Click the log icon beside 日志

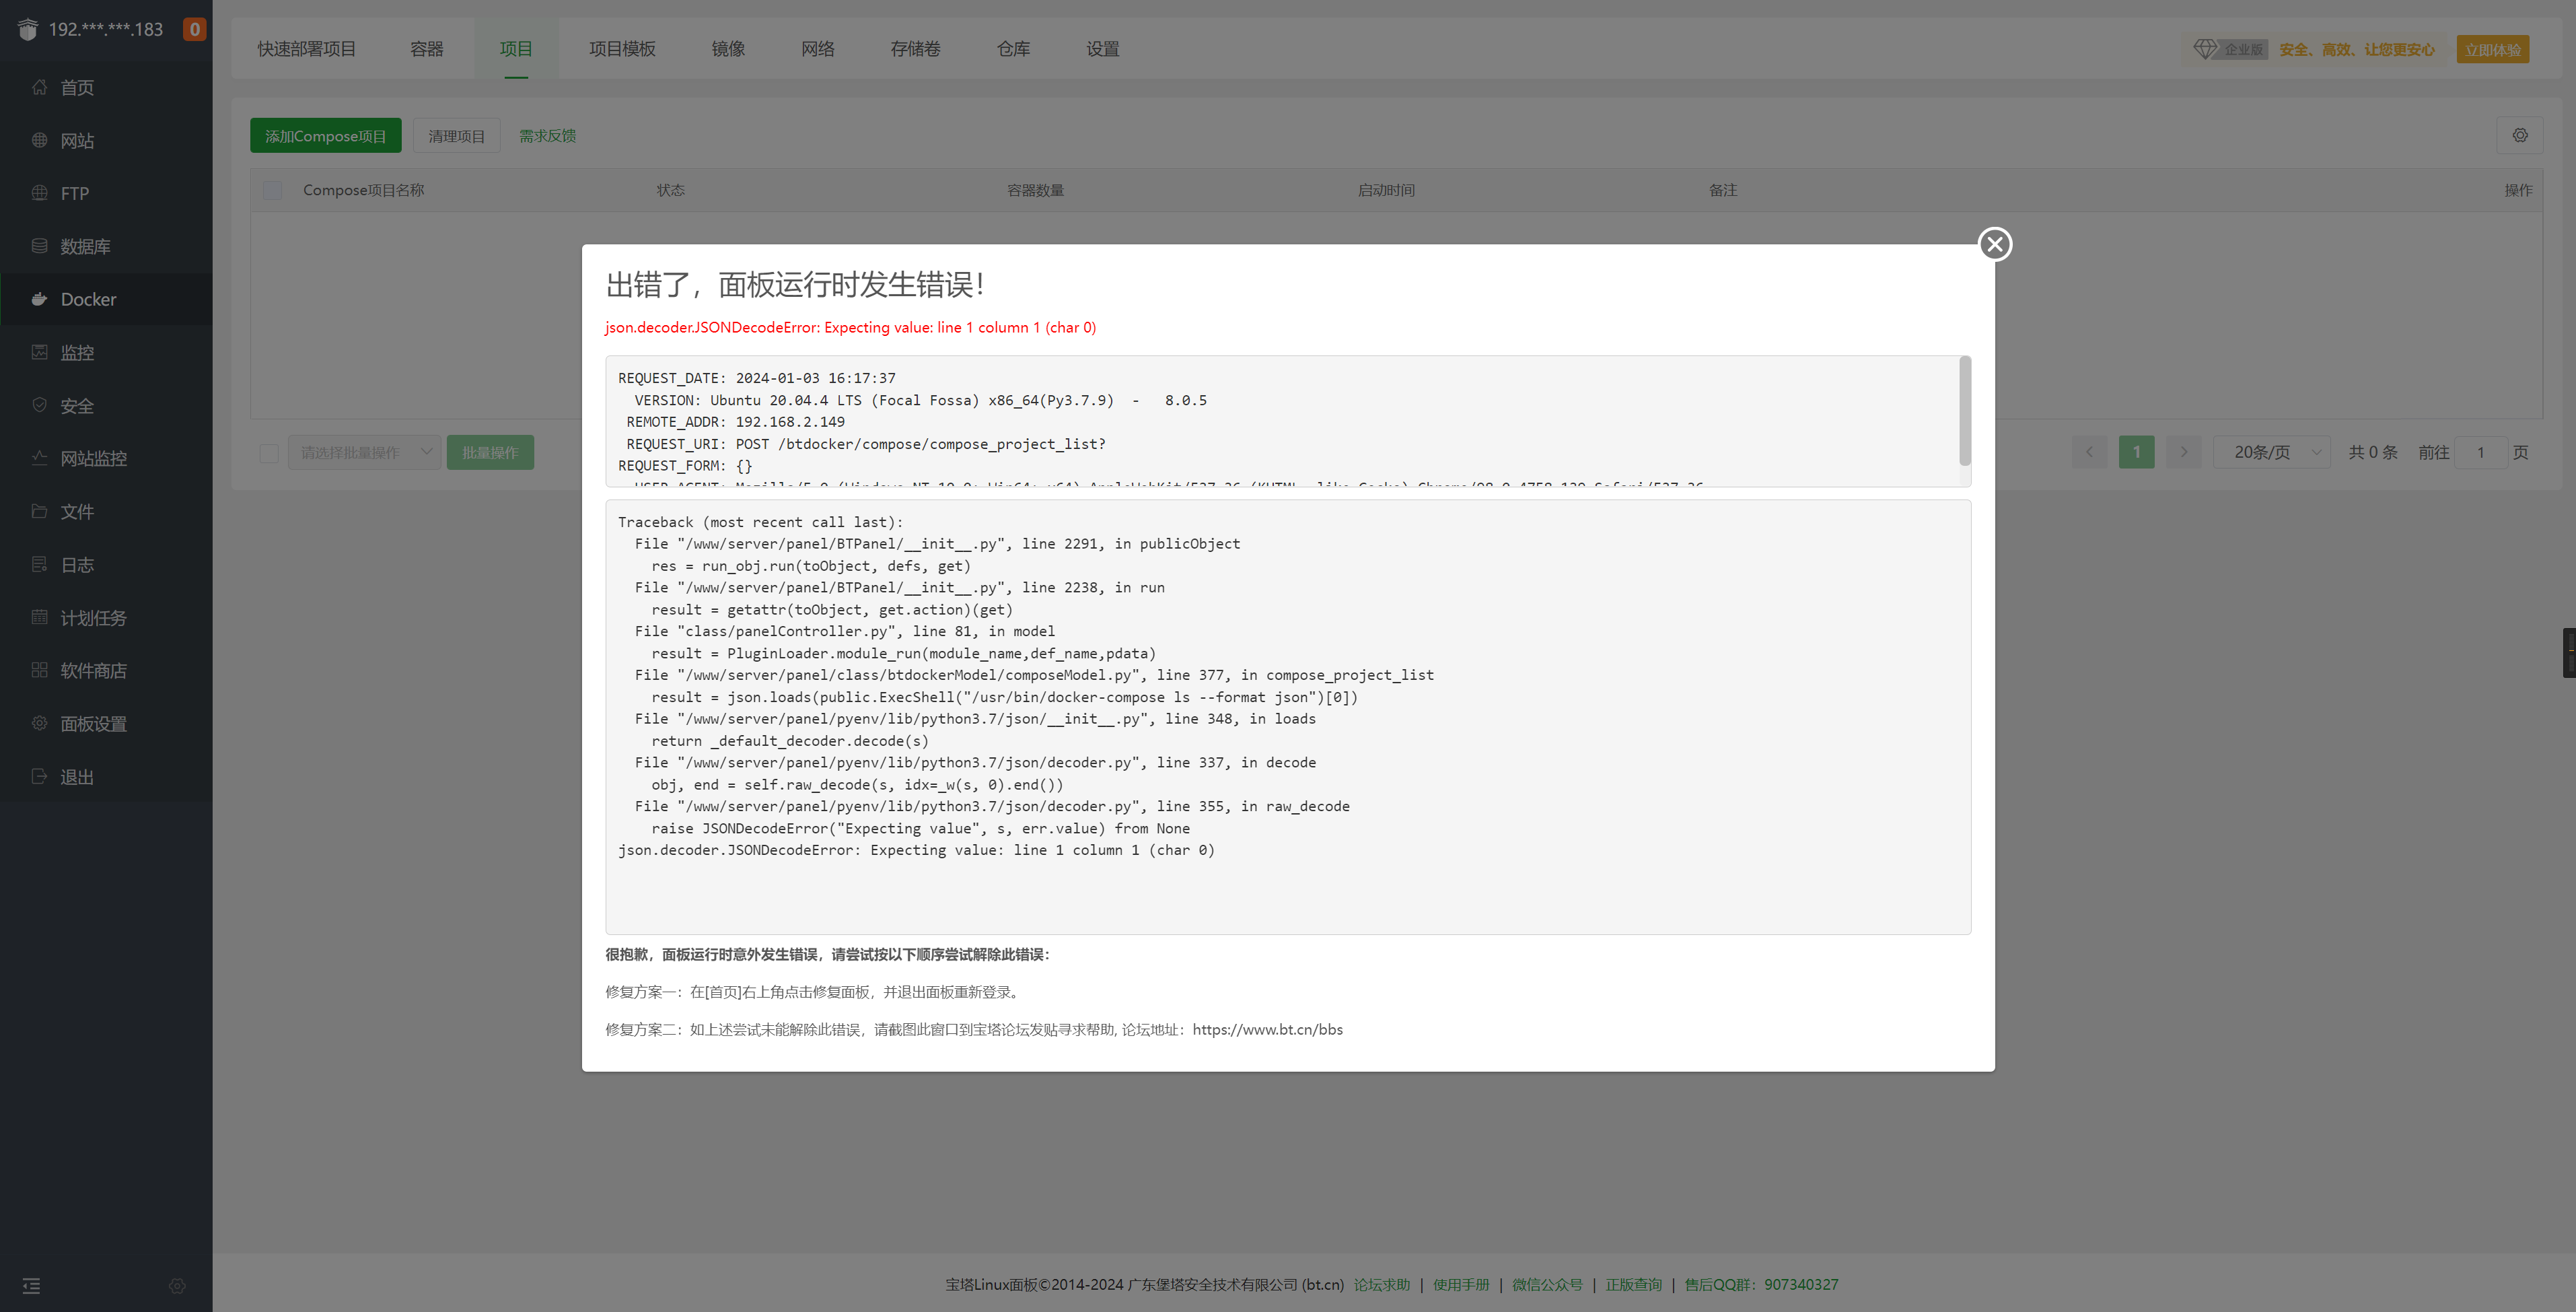click(39, 564)
